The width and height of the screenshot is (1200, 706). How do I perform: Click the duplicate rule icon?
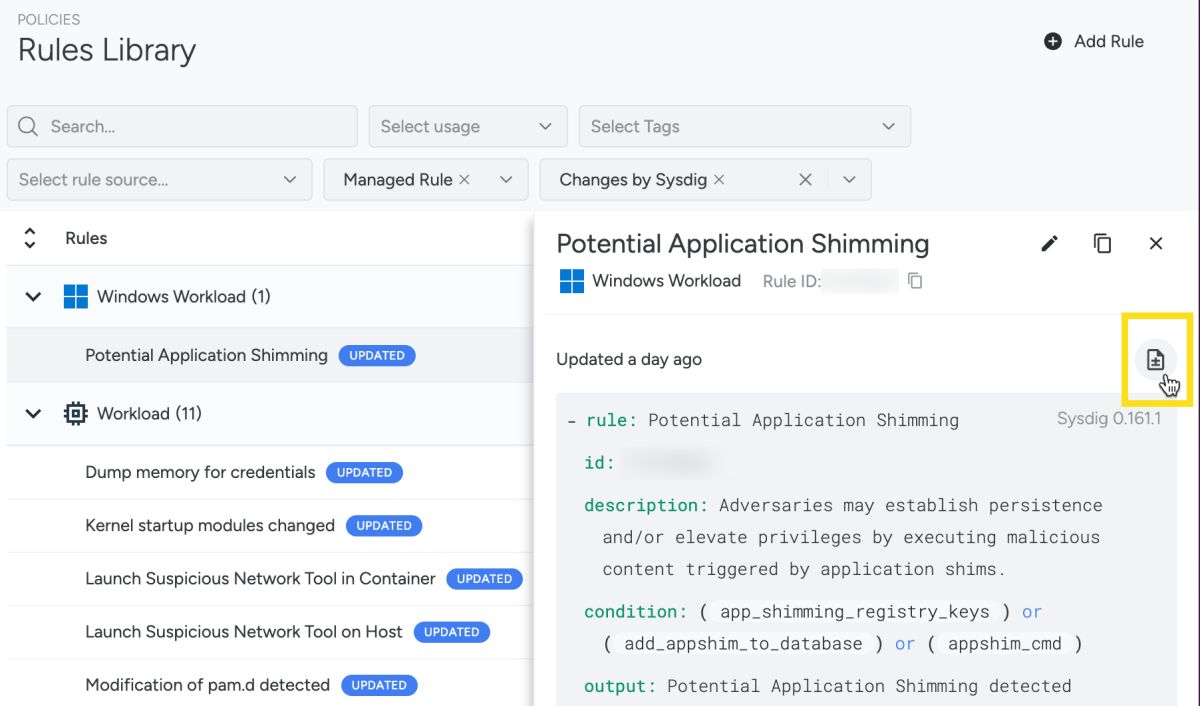coord(1102,243)
